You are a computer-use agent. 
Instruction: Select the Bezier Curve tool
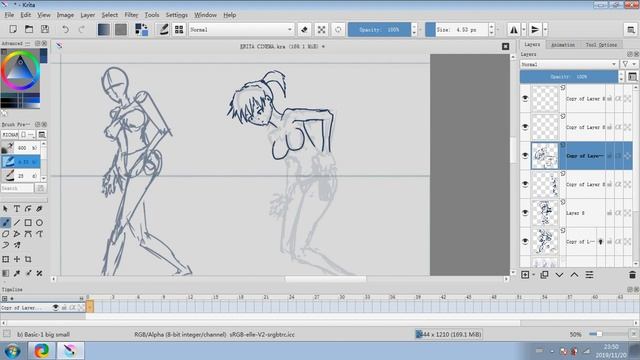28,234
